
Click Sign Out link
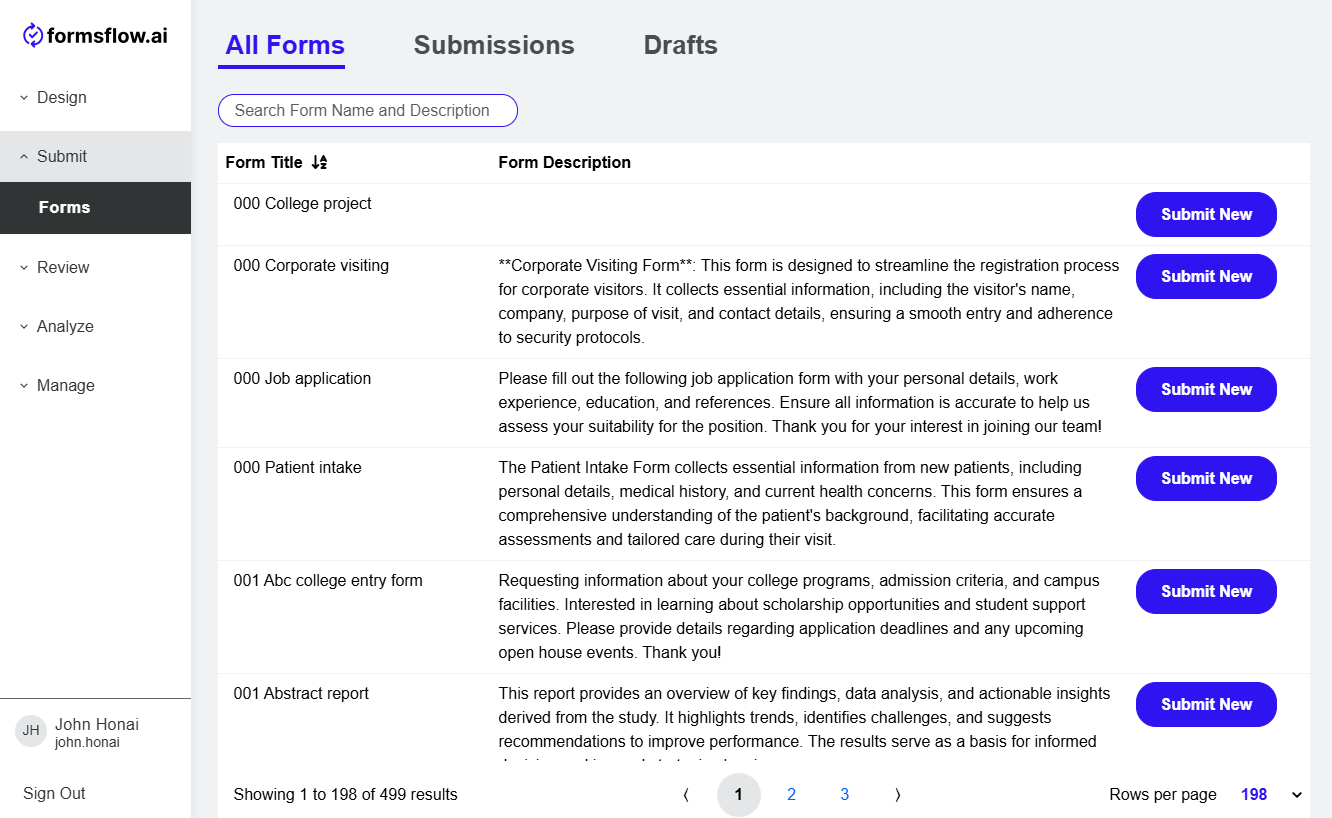[54, 793]
